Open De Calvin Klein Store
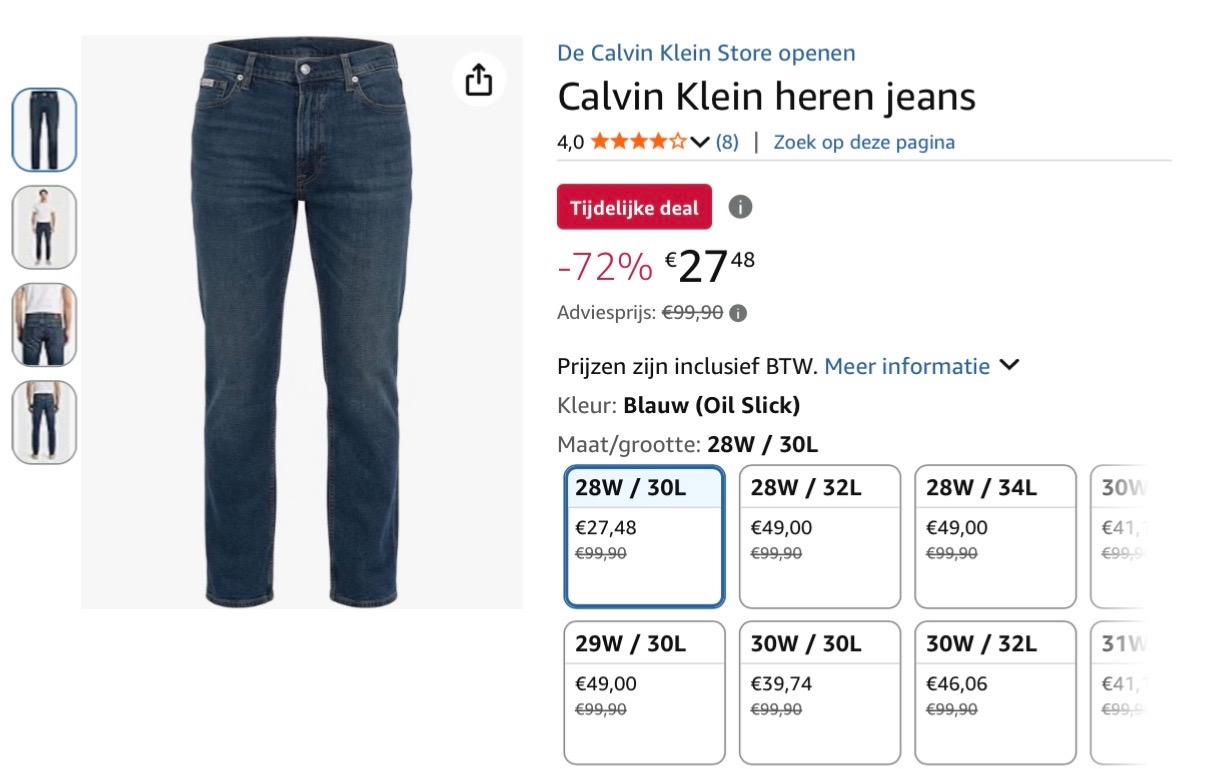The image size is (1207, 769). (706, 52)
